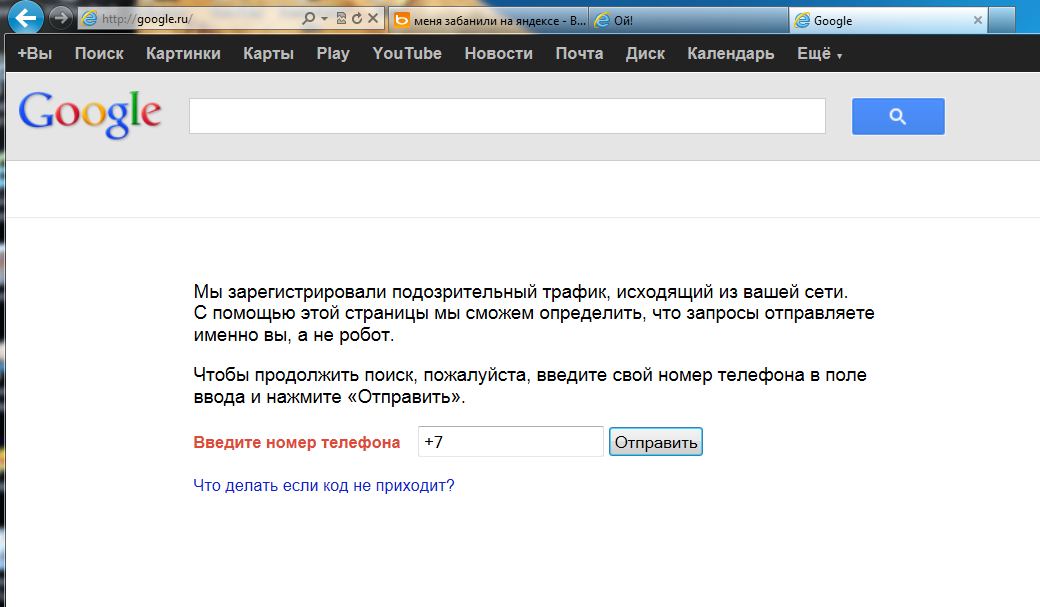The height and width of the screenshot is (607, 1040).
Task: Click the search magnifier in address bar
Action: tap(309, 19)
